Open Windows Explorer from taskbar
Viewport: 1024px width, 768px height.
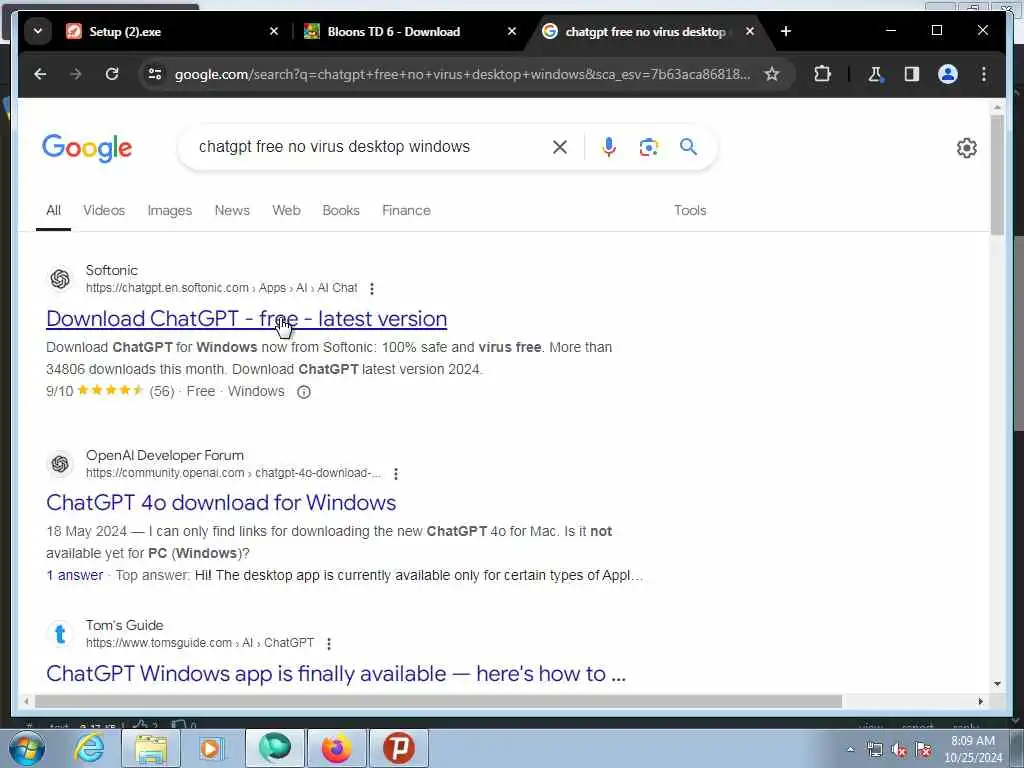[151, 748]
